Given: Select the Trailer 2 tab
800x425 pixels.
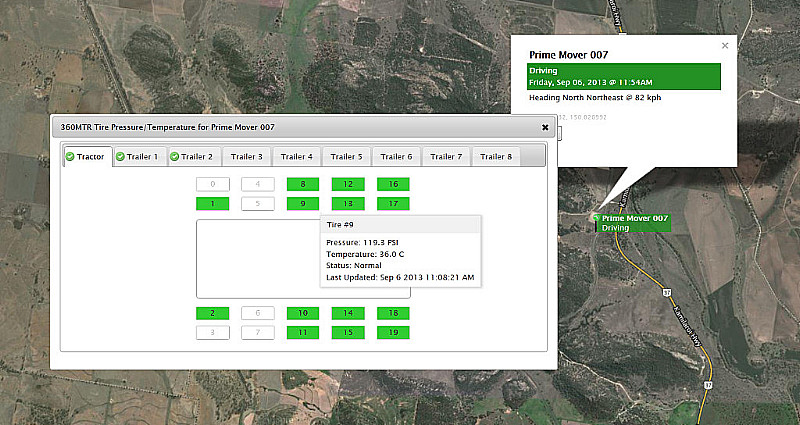Looking at the screenshot, I should pyautogui.click(x=191, y=156).
